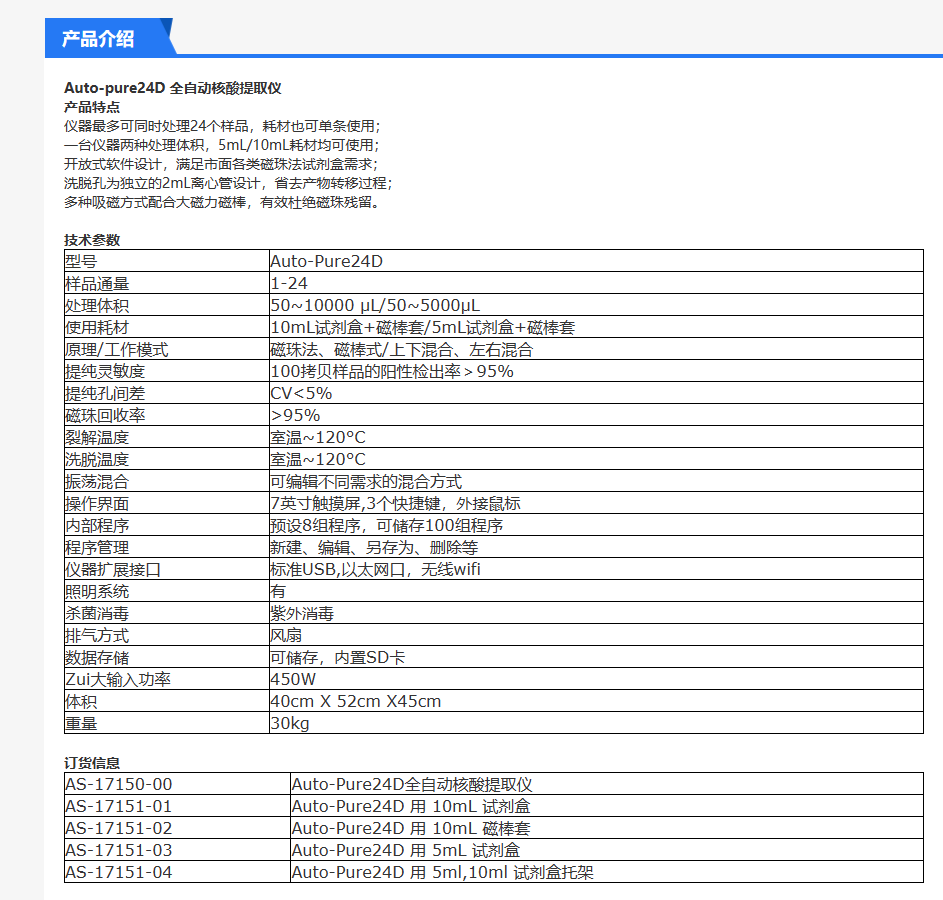
Task: Click the '使用耗材' cell
Action: (167, 327)
